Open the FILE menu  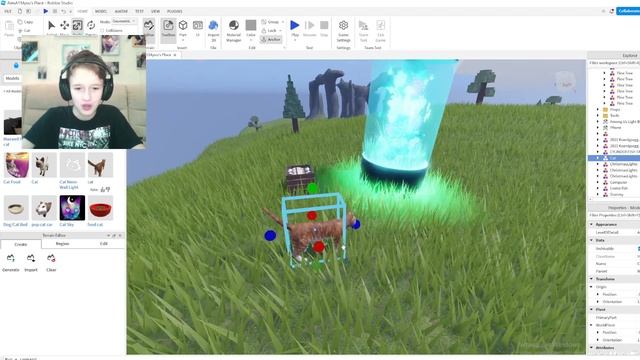point(8,11)
